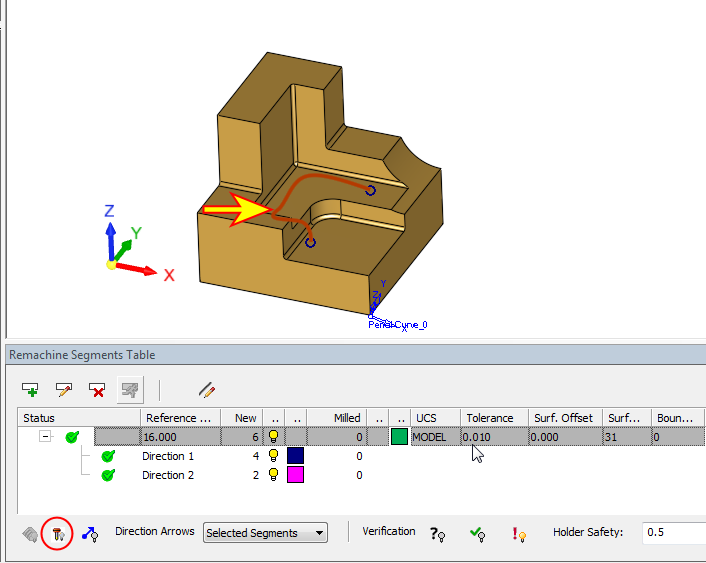Click the red exclamation verification icon
This screenshot has height=563, width=706.
click(519, 534)
